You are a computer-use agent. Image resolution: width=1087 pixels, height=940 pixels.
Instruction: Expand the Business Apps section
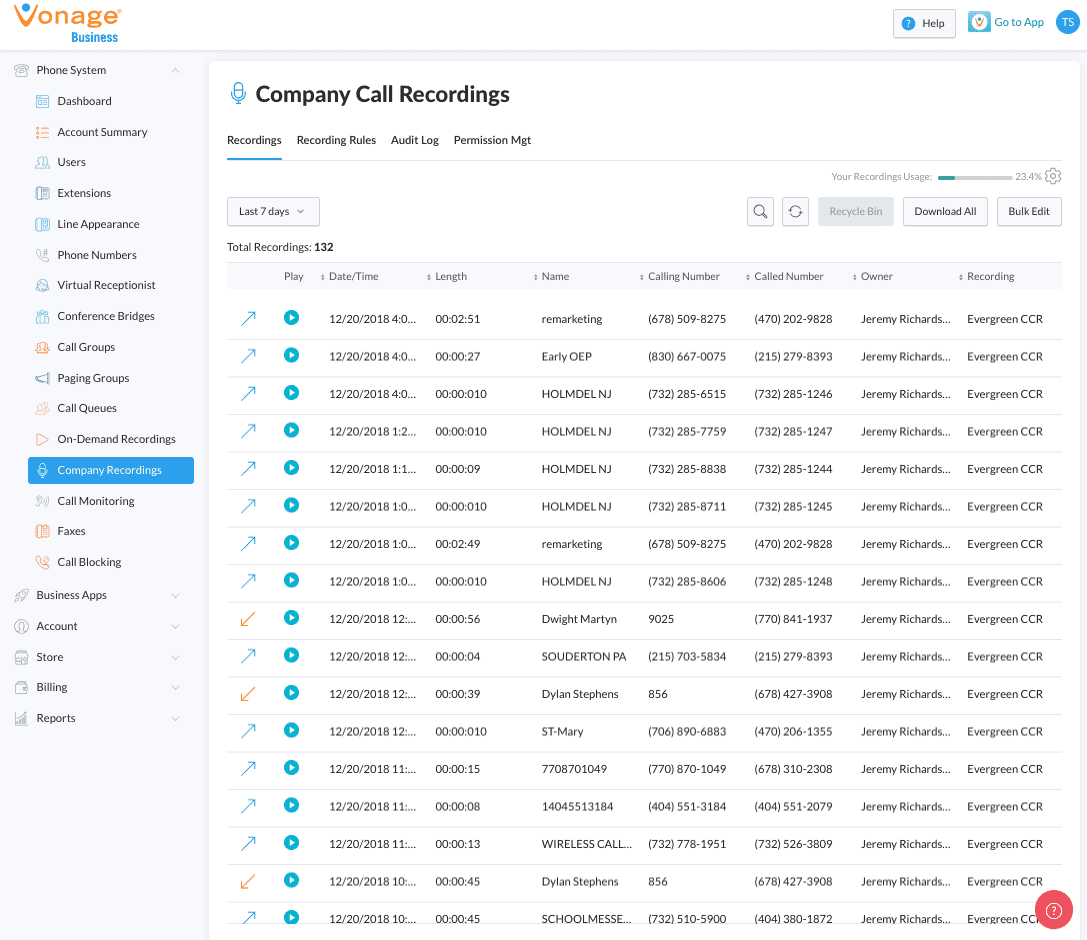pyautogui.click(x=175, y=595)
